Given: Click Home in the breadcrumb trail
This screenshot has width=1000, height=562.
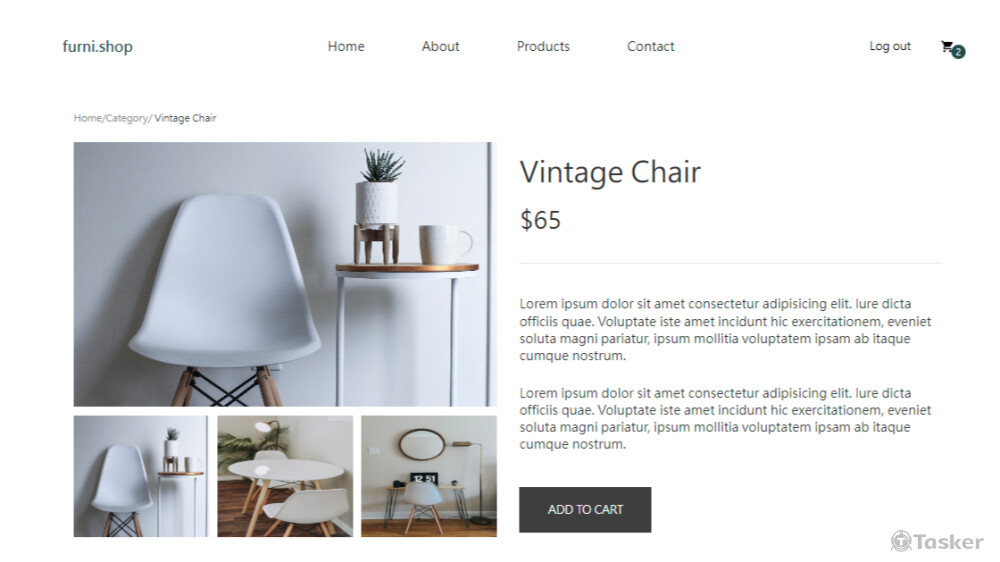Looking at the screenshot, I should (x=87, y=118).
